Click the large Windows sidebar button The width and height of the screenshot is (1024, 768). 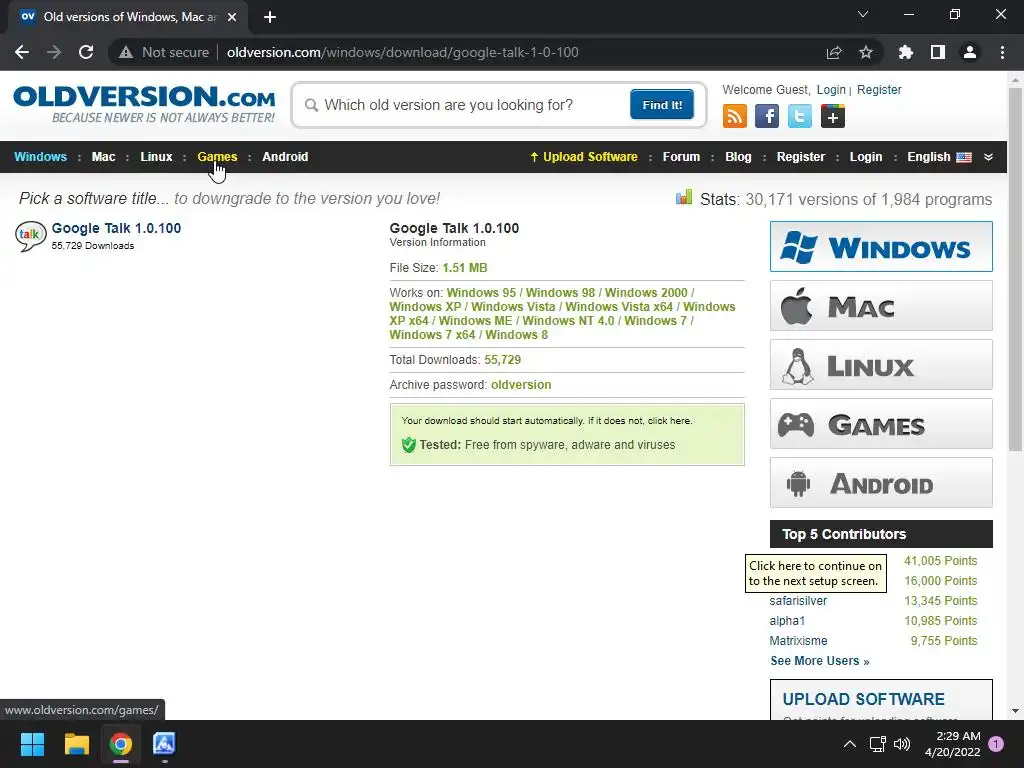click(x=881, y=246)
